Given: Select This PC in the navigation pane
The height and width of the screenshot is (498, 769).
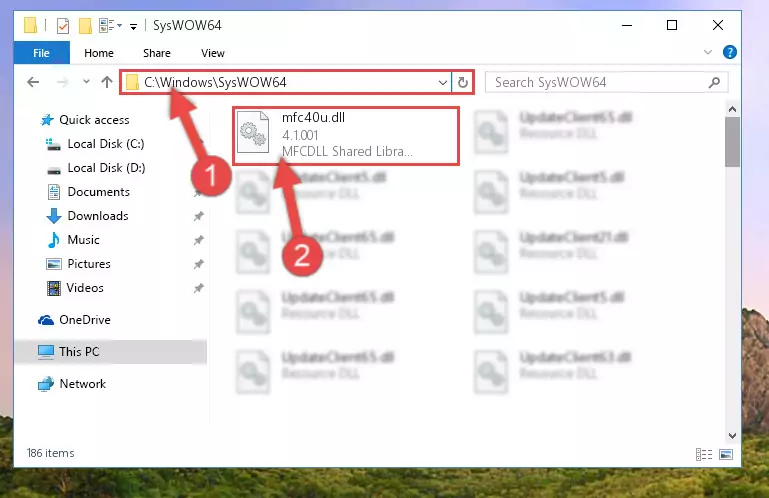Looking at the screenshot, I should (110, 352).
